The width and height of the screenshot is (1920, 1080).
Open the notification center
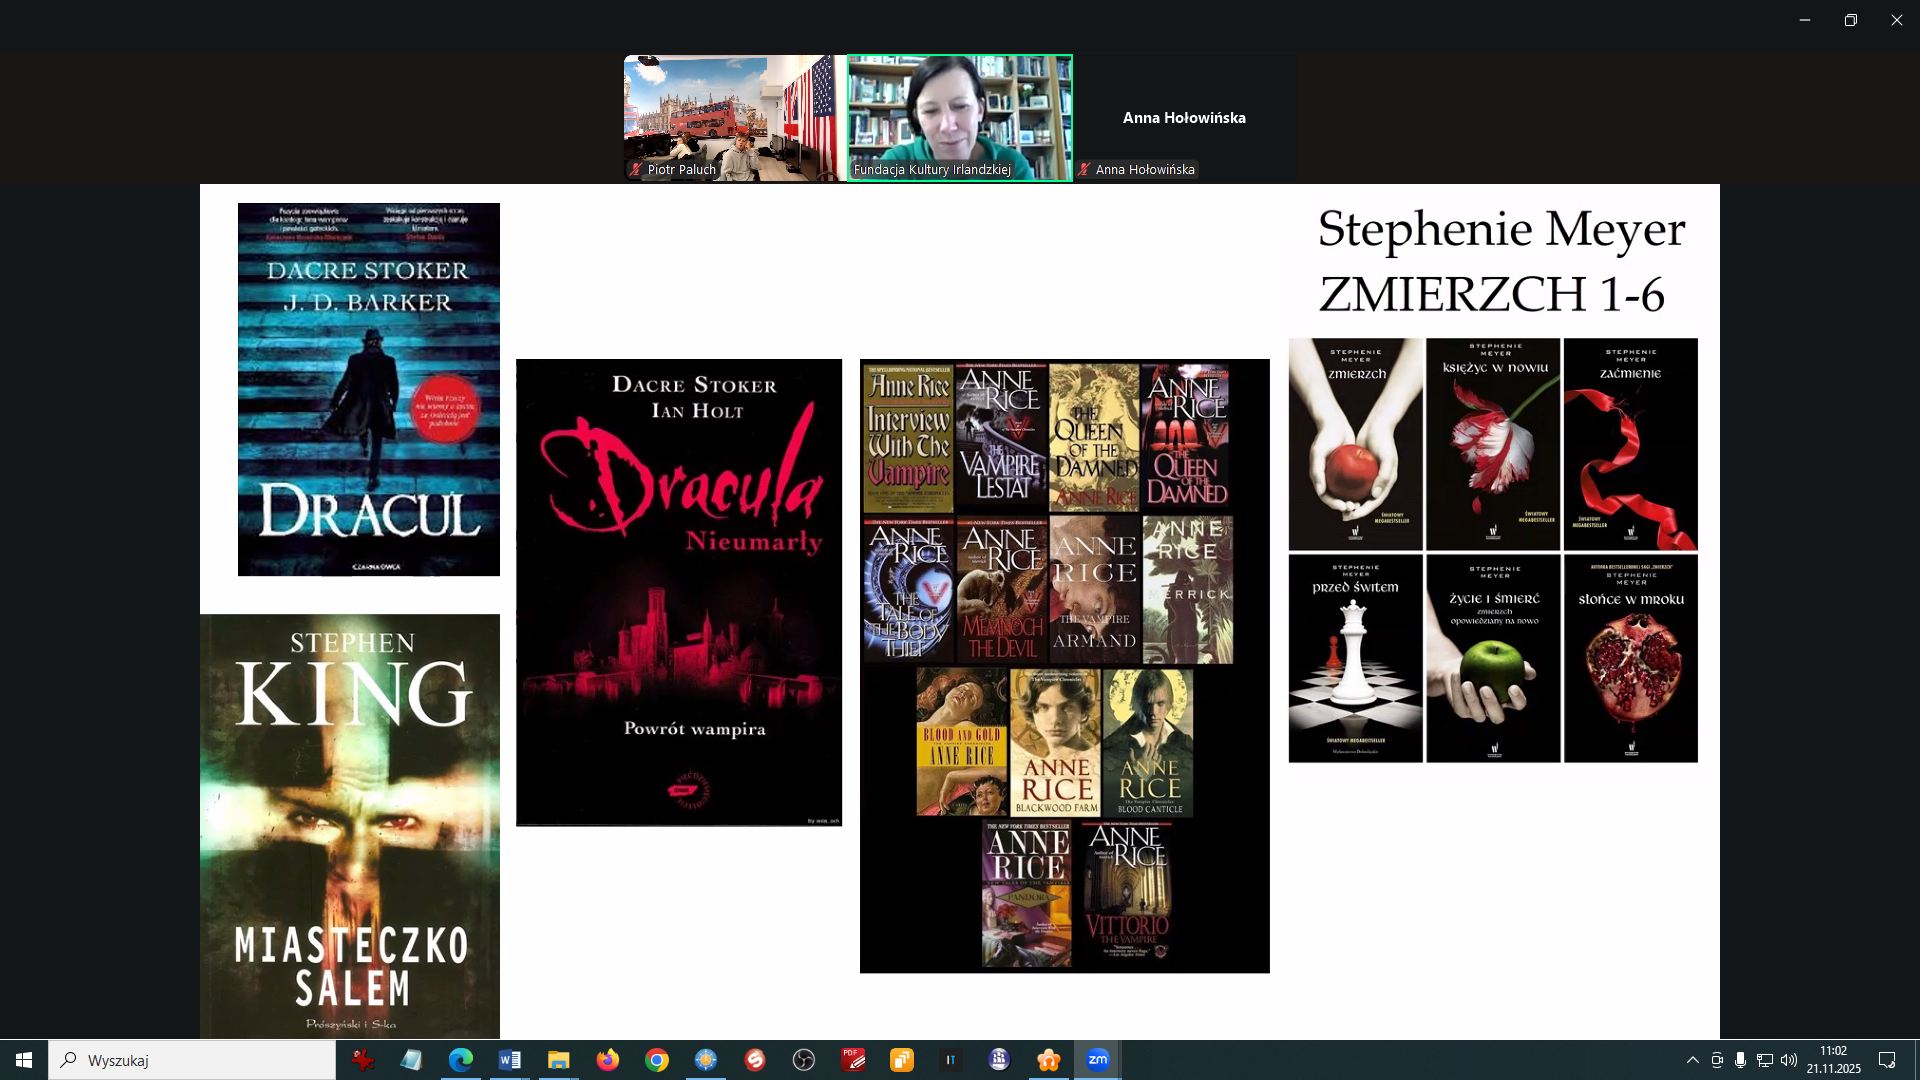click(1887, 1060)
